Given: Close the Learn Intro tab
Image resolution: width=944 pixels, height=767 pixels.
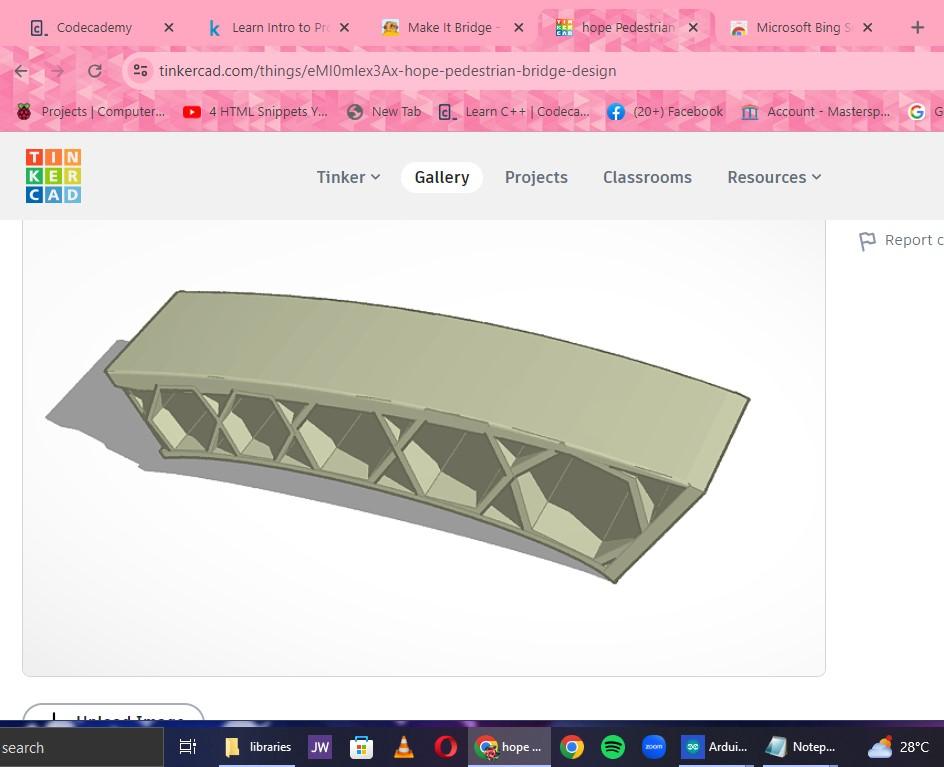Looking at the screenshot, I should (x=344, y=28).
